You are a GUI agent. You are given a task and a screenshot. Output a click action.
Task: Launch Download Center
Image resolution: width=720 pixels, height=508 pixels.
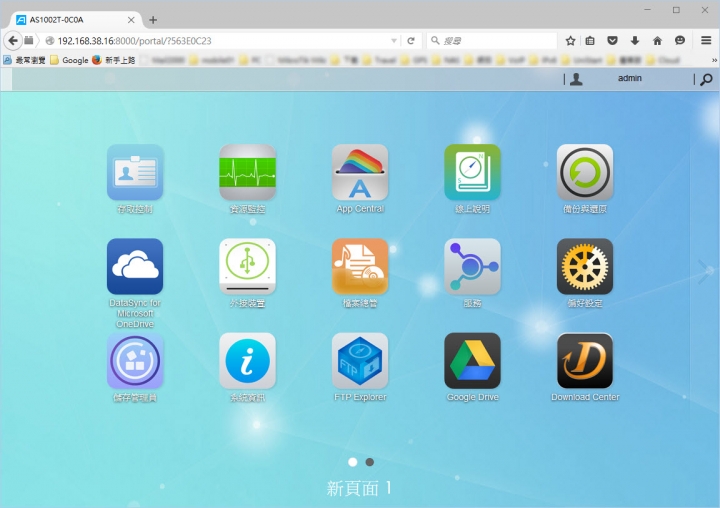point(585,361)
